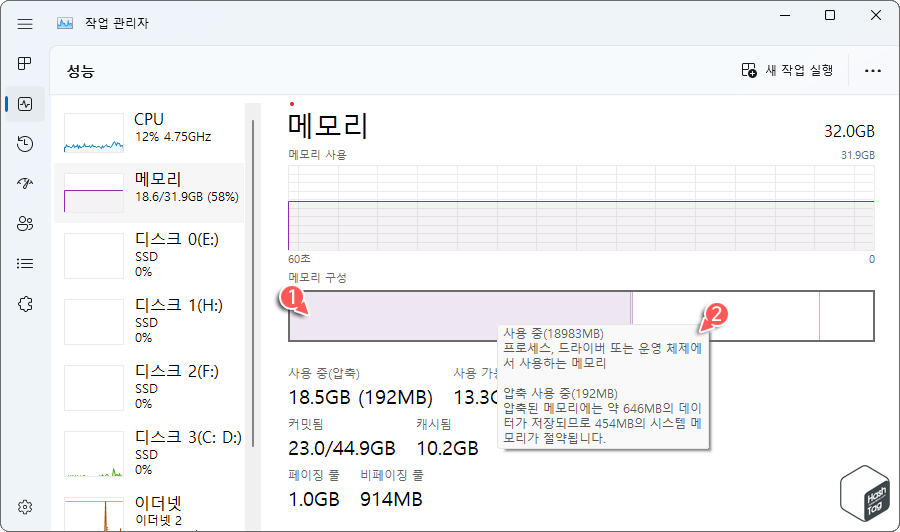Click the 사용 중(압축) label
Image resolution: width=900 pixels, height=532 pixels.
click(324, 374)
